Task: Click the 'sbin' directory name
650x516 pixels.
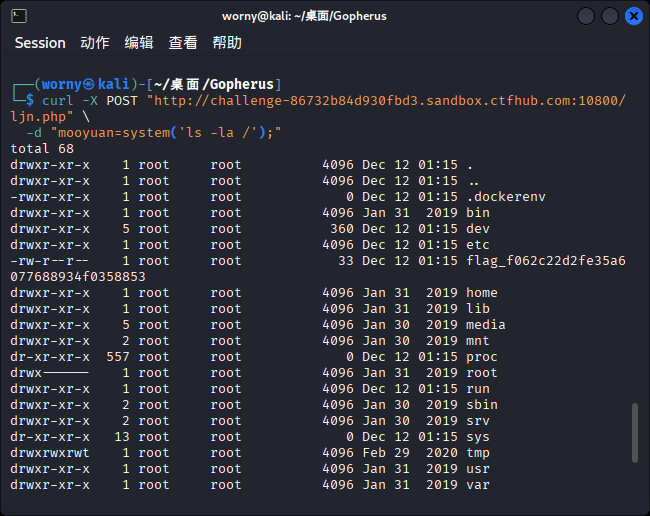Action: coord(482,405)
